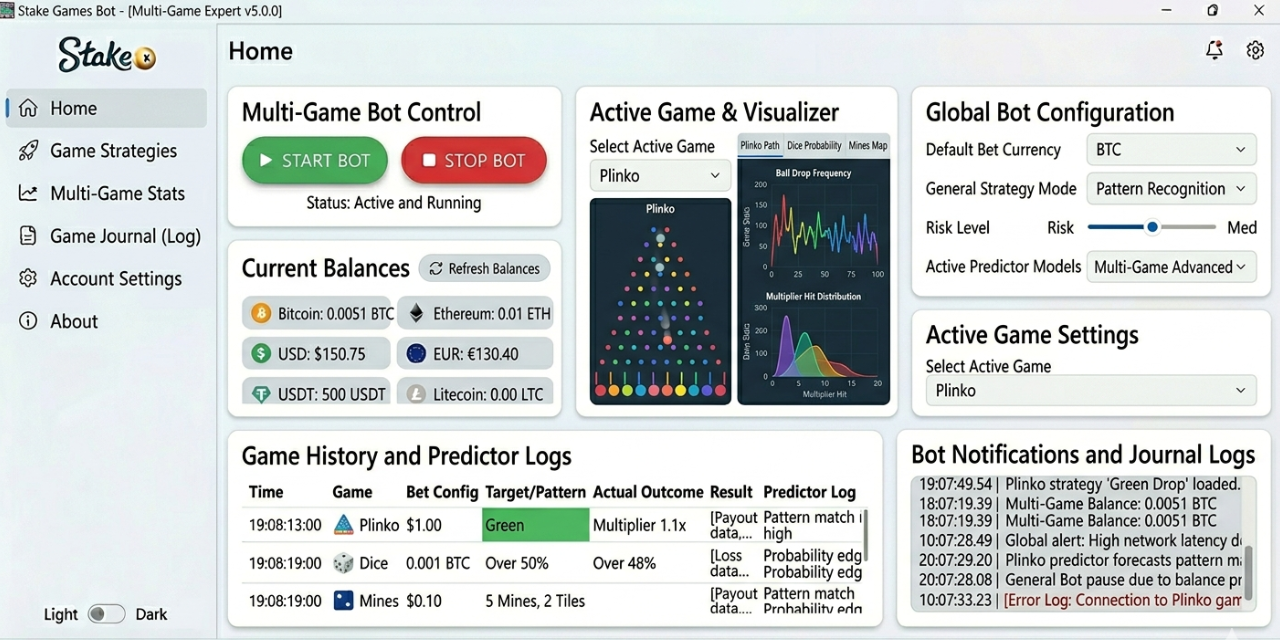
Task: Click the 'Green Drop' loaded log line
Action: (1080, 484)
